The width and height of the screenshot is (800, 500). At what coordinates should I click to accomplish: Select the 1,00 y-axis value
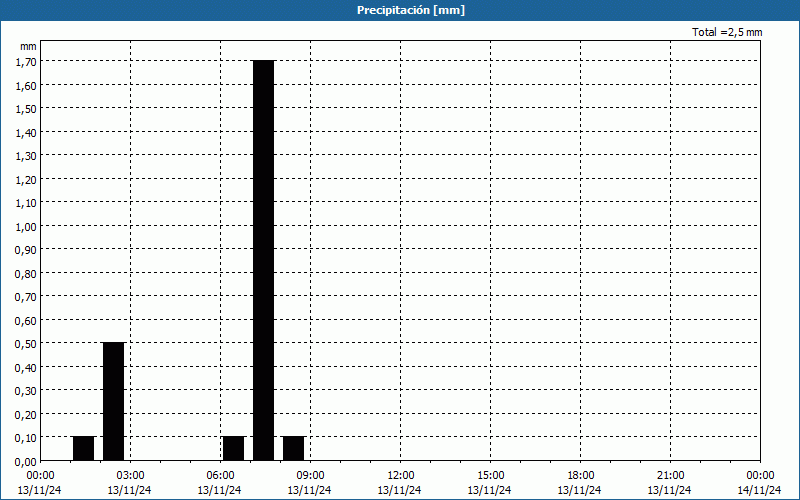(26, 227)
